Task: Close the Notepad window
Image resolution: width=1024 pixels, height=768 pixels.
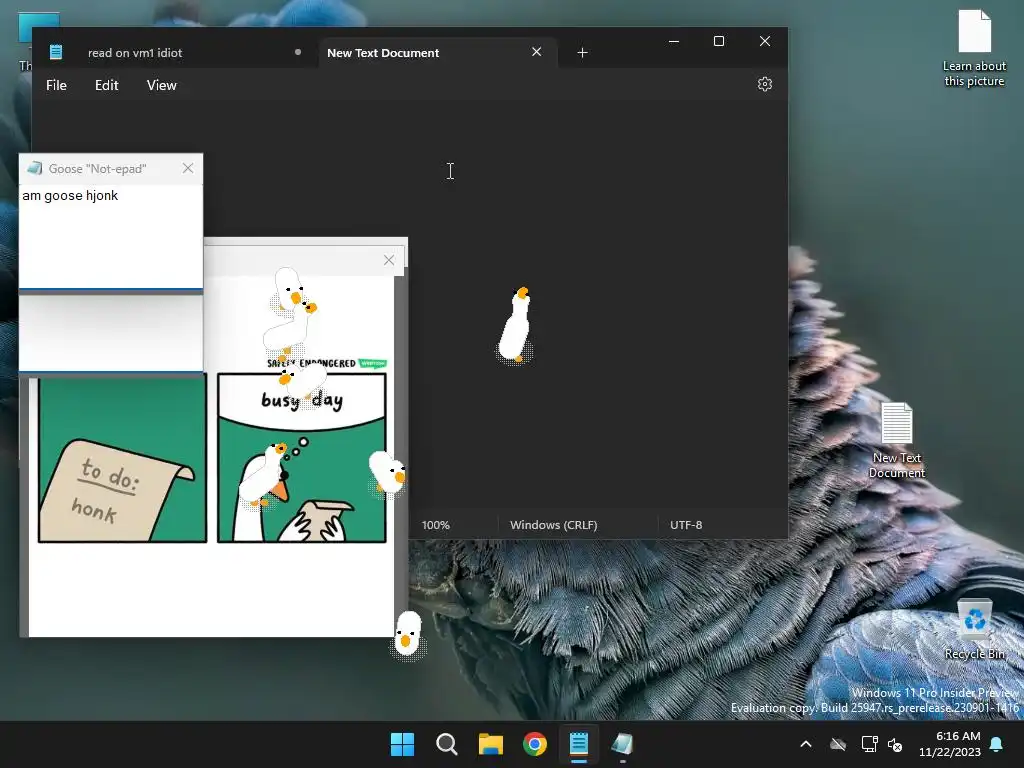Action: (765, 41)
